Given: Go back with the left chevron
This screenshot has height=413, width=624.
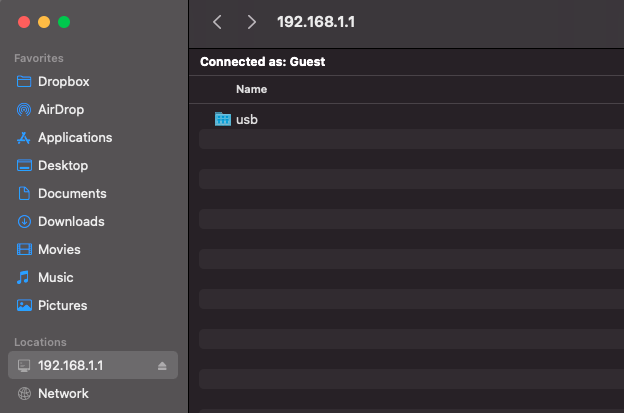Looking at the screenshot, I should click(x=217, y=22).
